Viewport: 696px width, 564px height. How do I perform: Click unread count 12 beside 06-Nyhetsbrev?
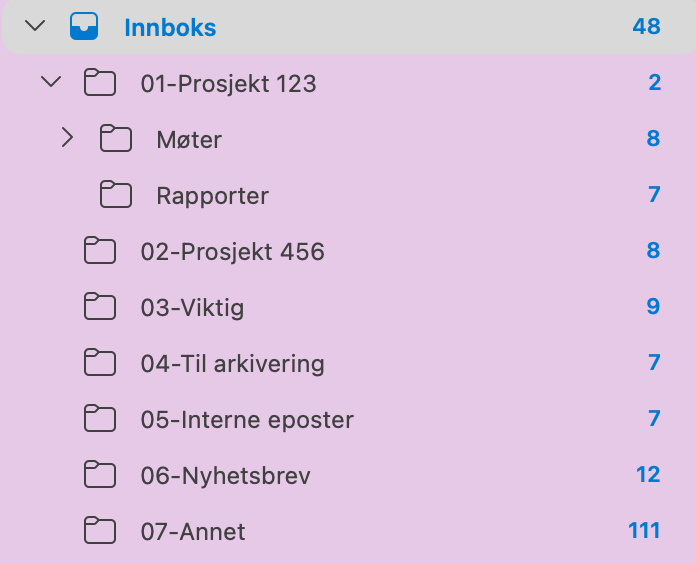pos(648,475)
